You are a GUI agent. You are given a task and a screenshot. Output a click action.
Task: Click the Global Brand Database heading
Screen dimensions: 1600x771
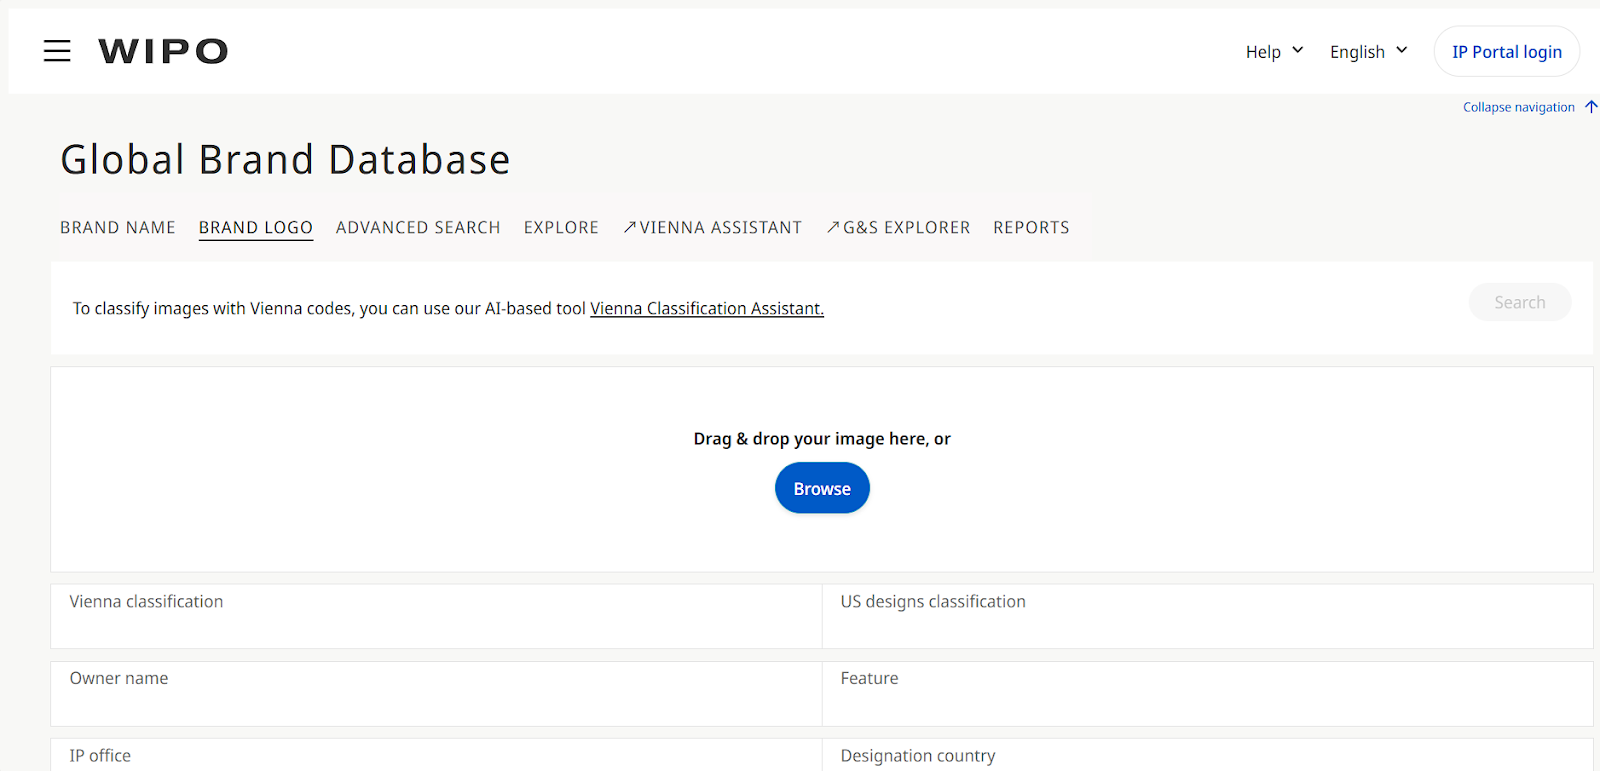tap(285, 160)
